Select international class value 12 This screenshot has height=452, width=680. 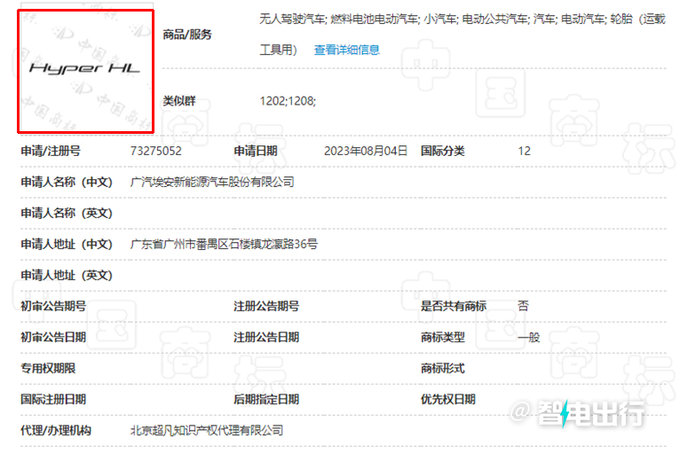(x=524, y=151)
